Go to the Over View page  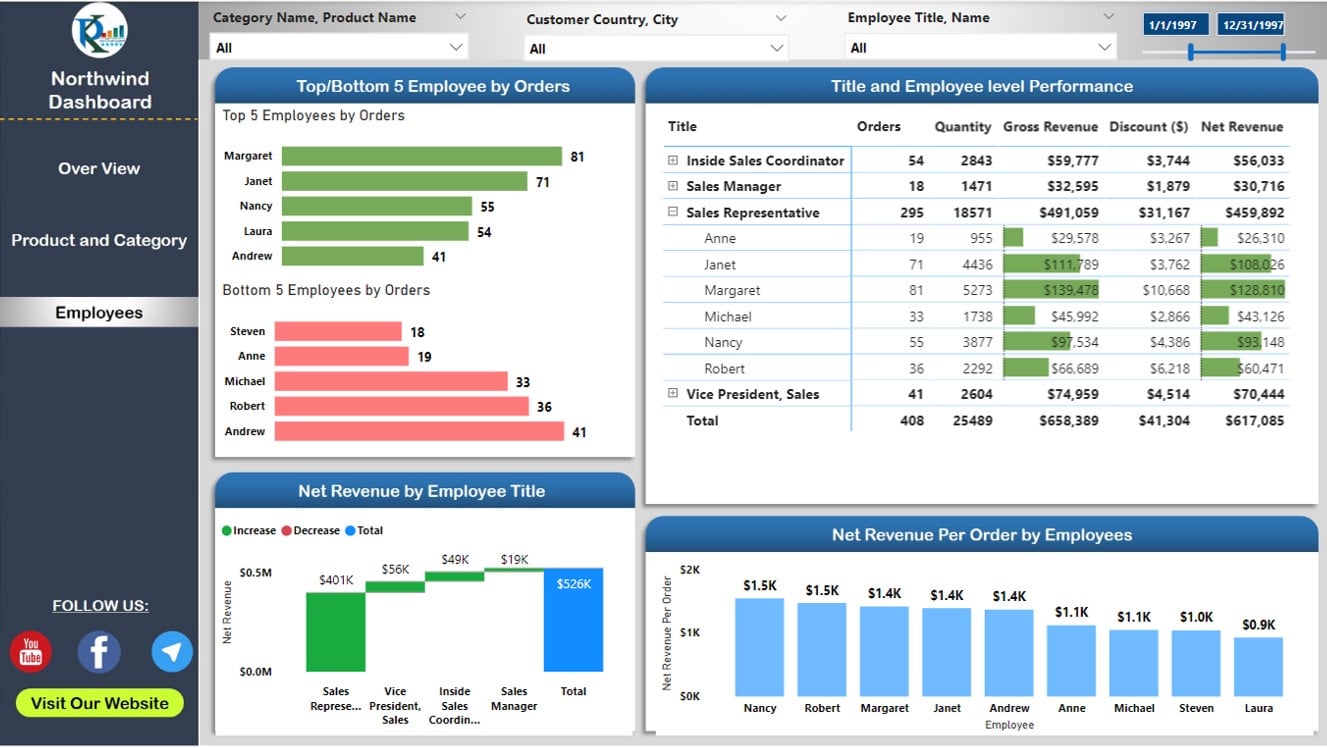click(99, 168)
